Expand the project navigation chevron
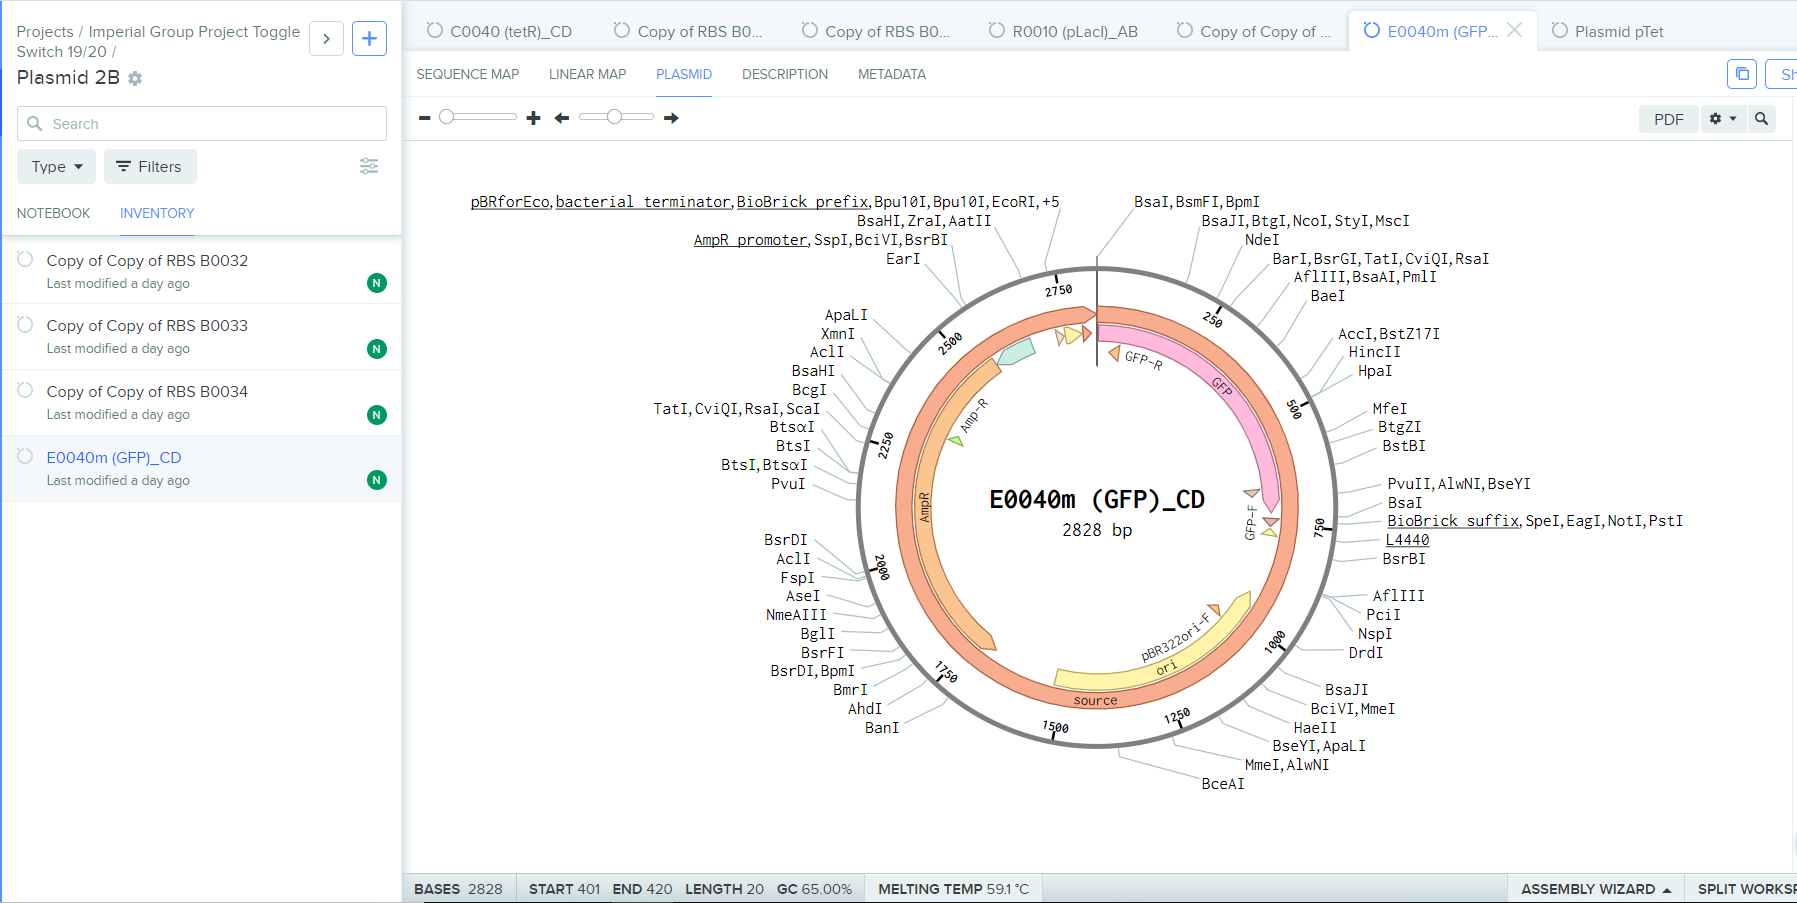 pos(326,39)
